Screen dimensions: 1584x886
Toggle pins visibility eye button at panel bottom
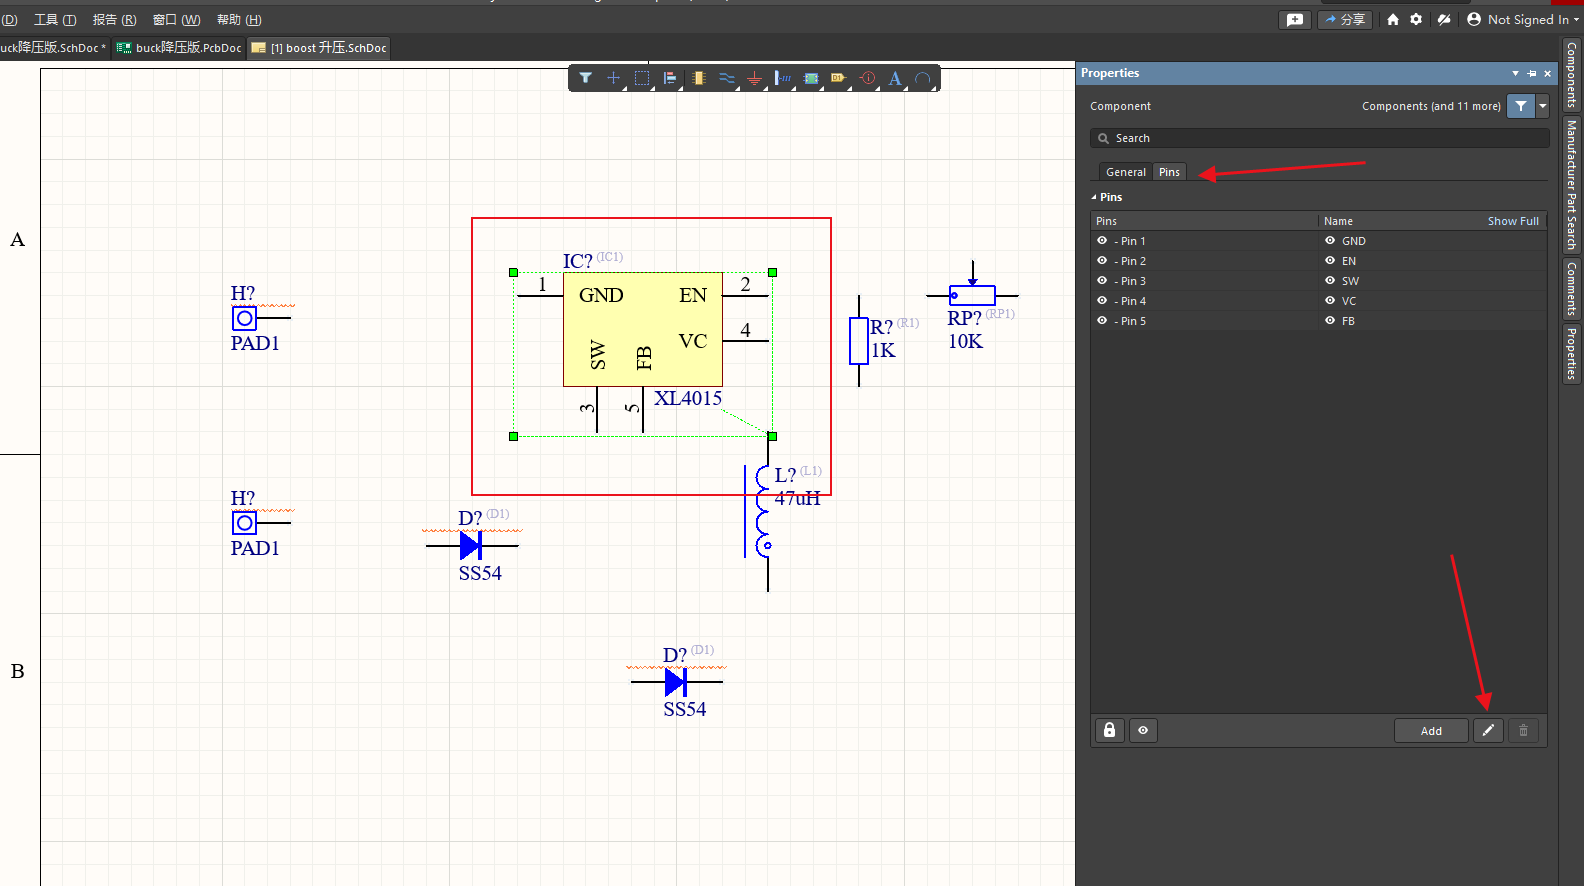(x=1143, y=731)
